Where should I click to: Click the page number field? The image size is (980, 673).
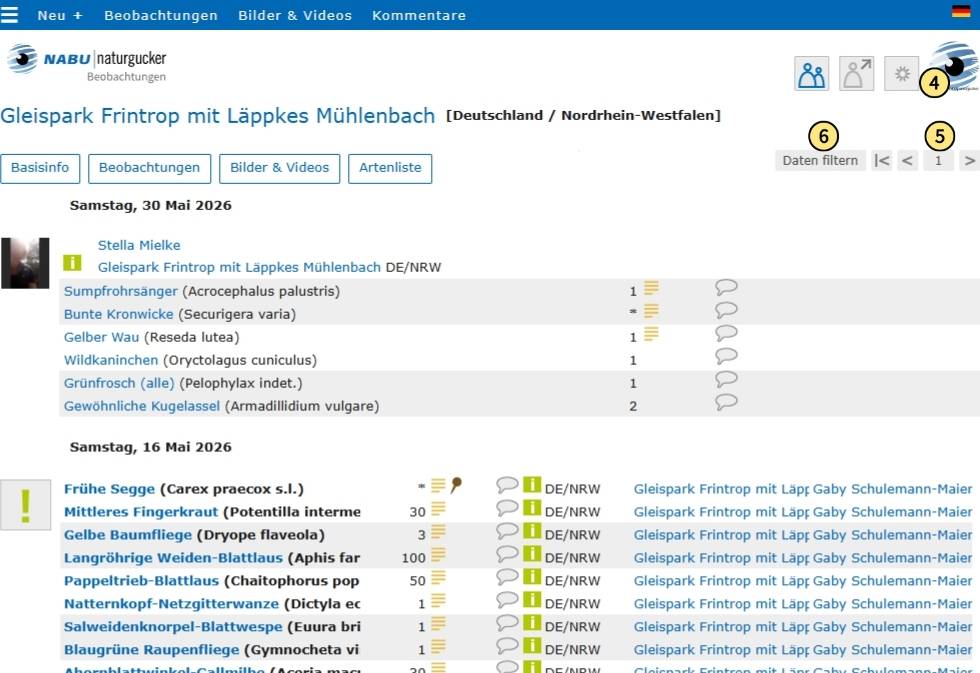(x=938, y=161)
